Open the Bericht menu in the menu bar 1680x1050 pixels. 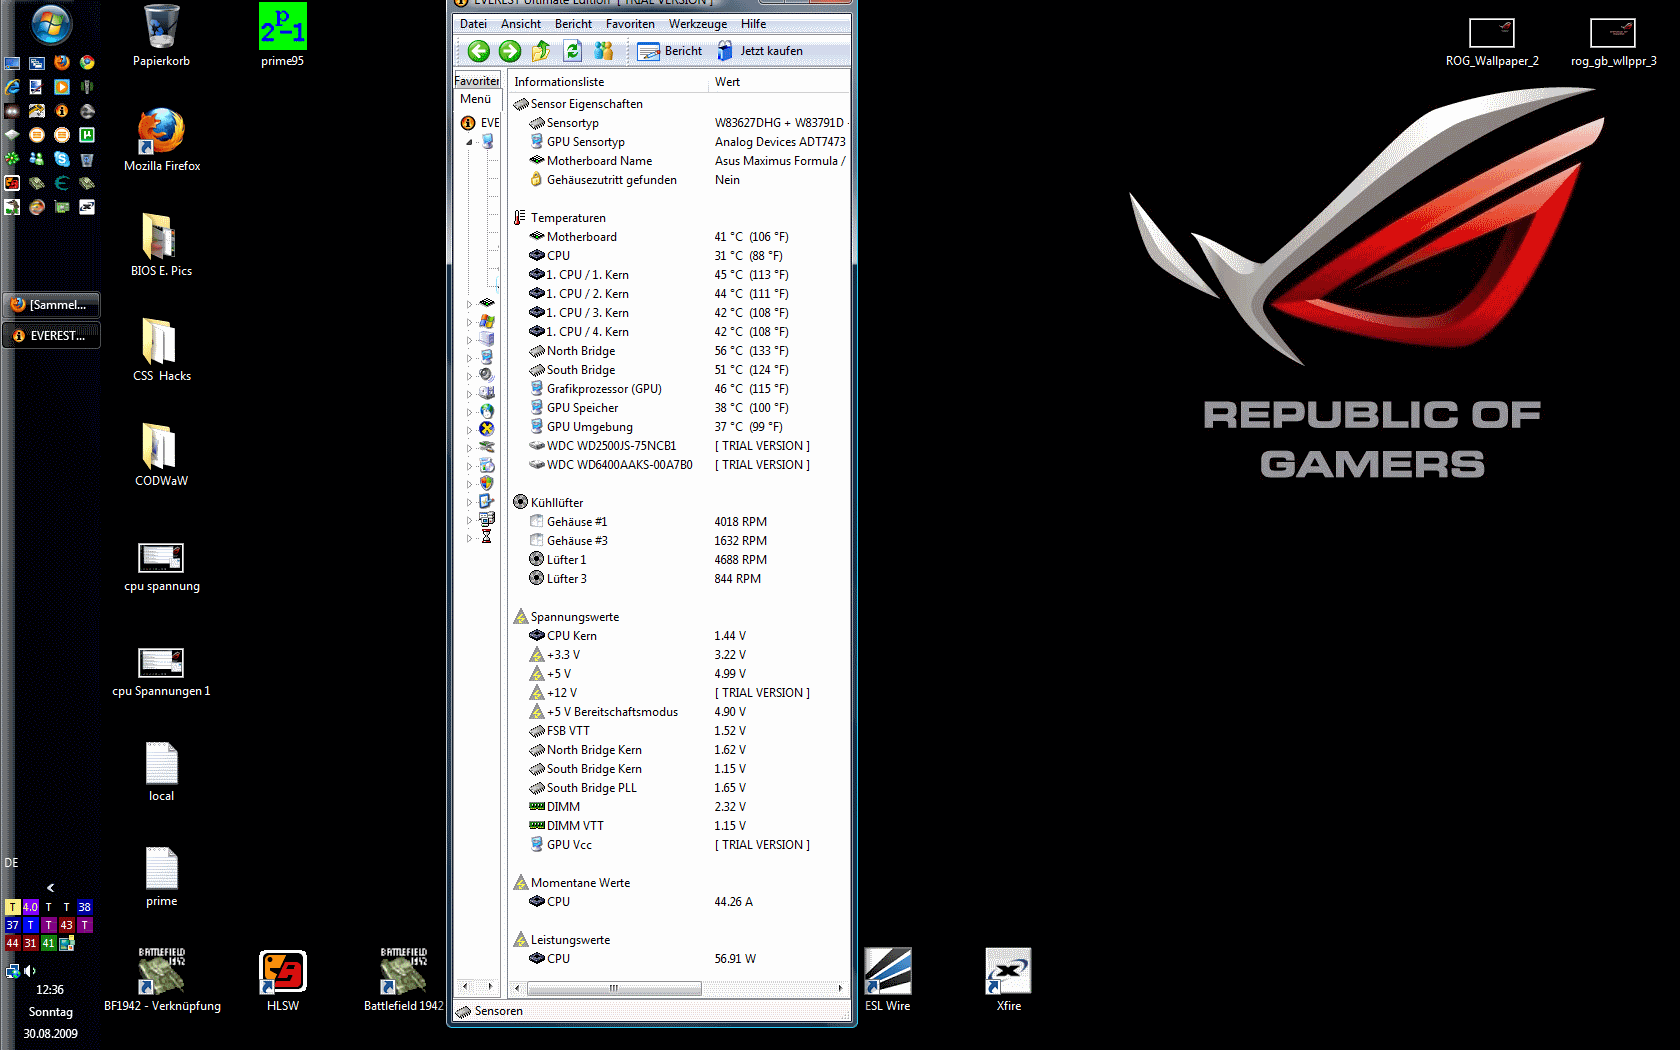point(573,24)
